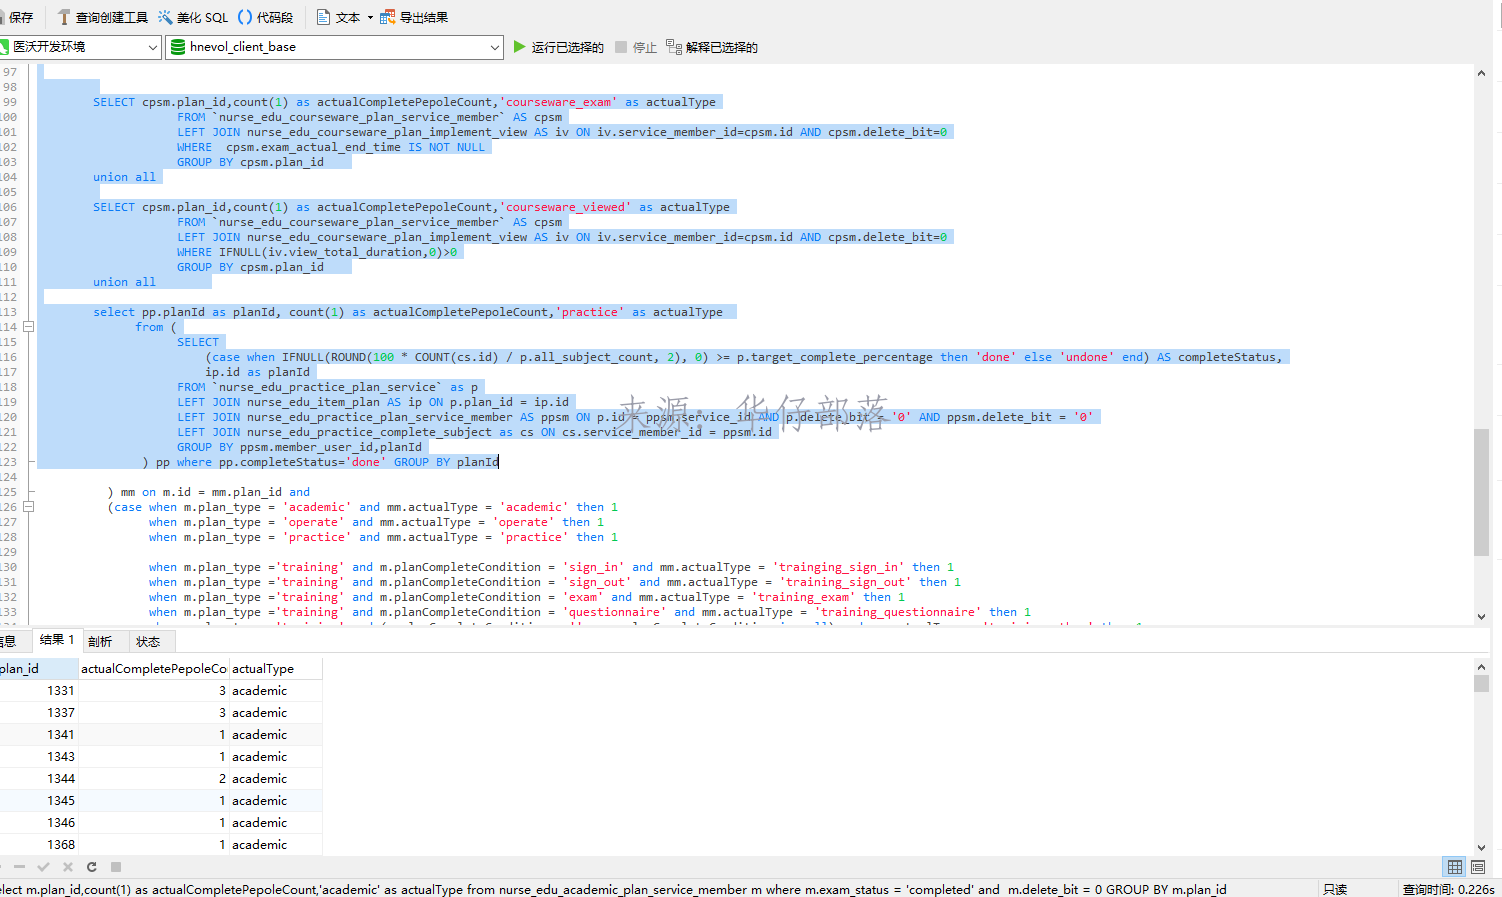Switch the results to form view

click(1478, 867)
